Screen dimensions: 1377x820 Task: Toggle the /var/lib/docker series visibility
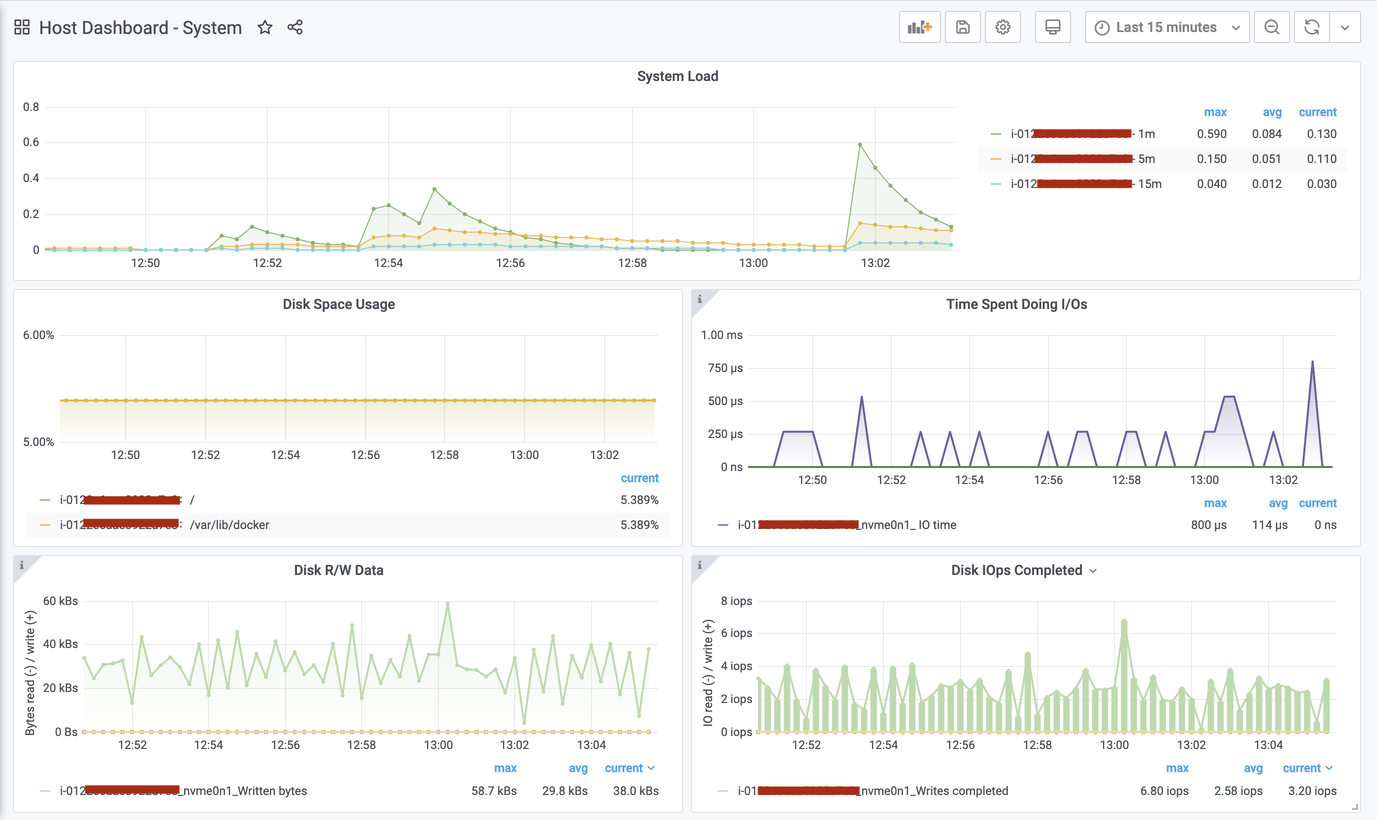[229, 525]
